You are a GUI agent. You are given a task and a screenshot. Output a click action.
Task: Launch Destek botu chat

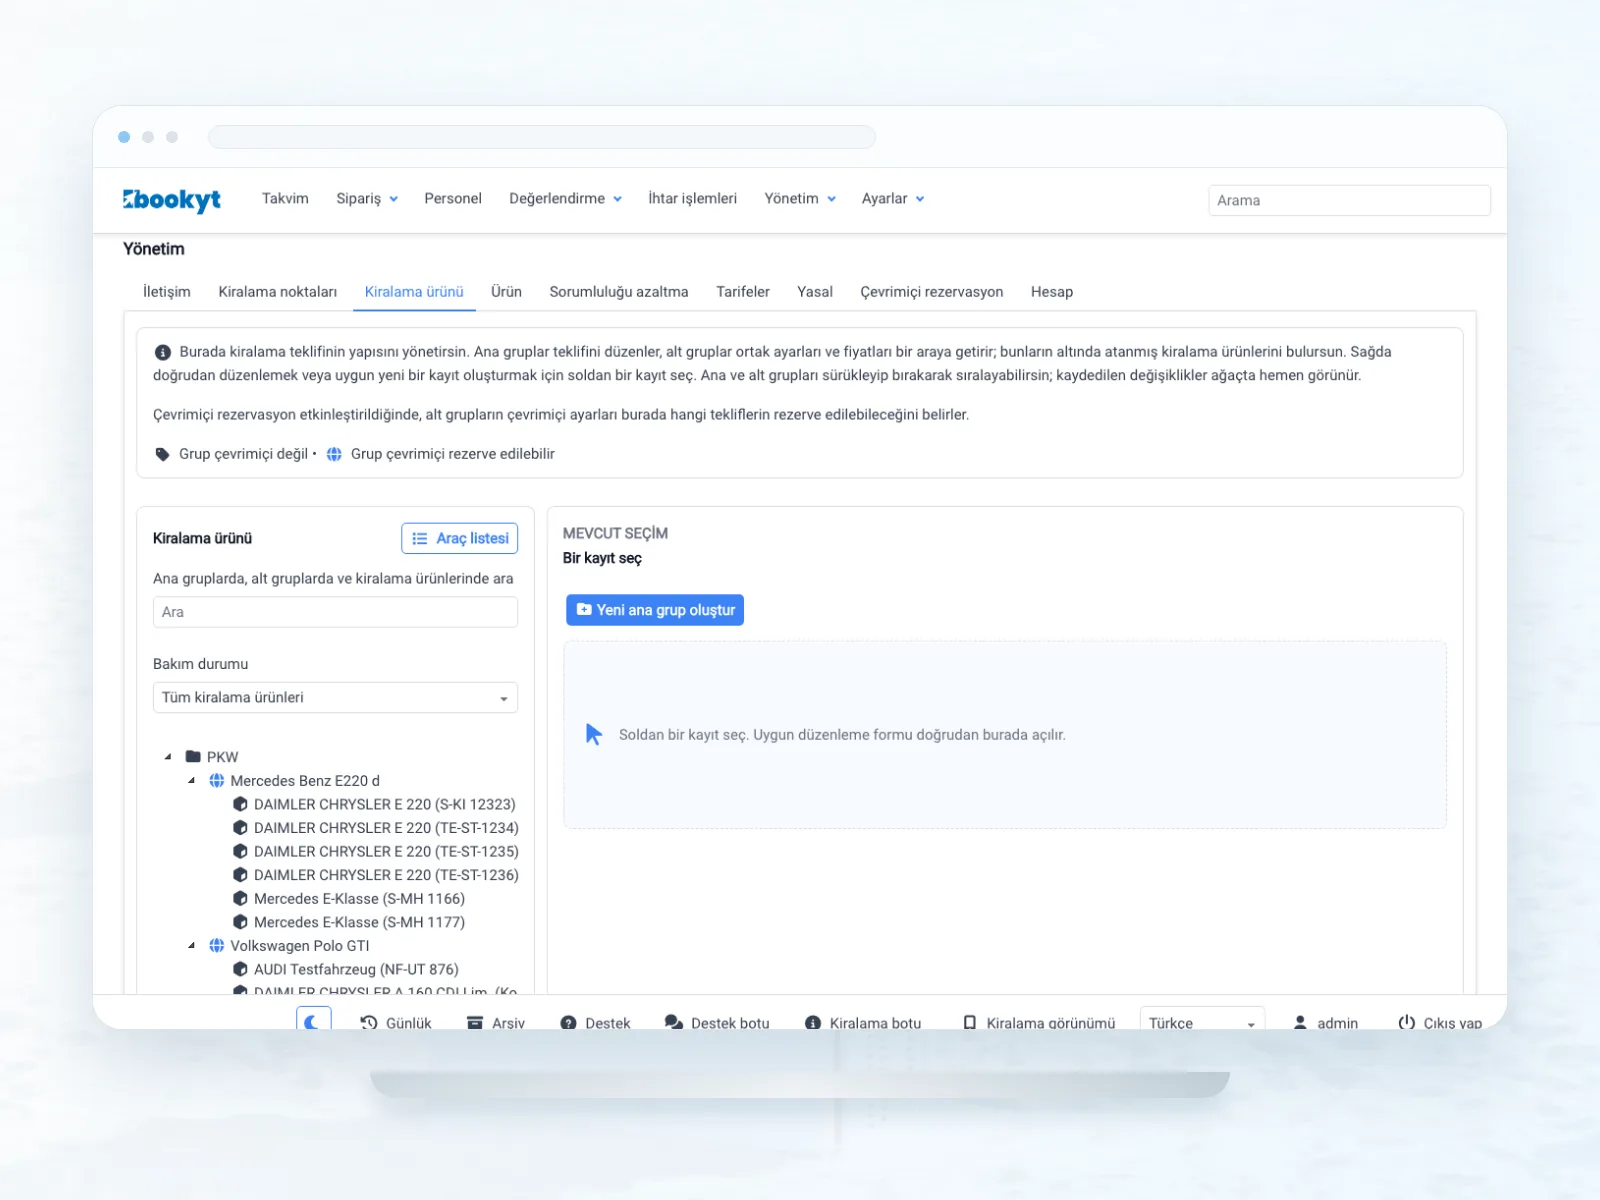point(718,1022)
